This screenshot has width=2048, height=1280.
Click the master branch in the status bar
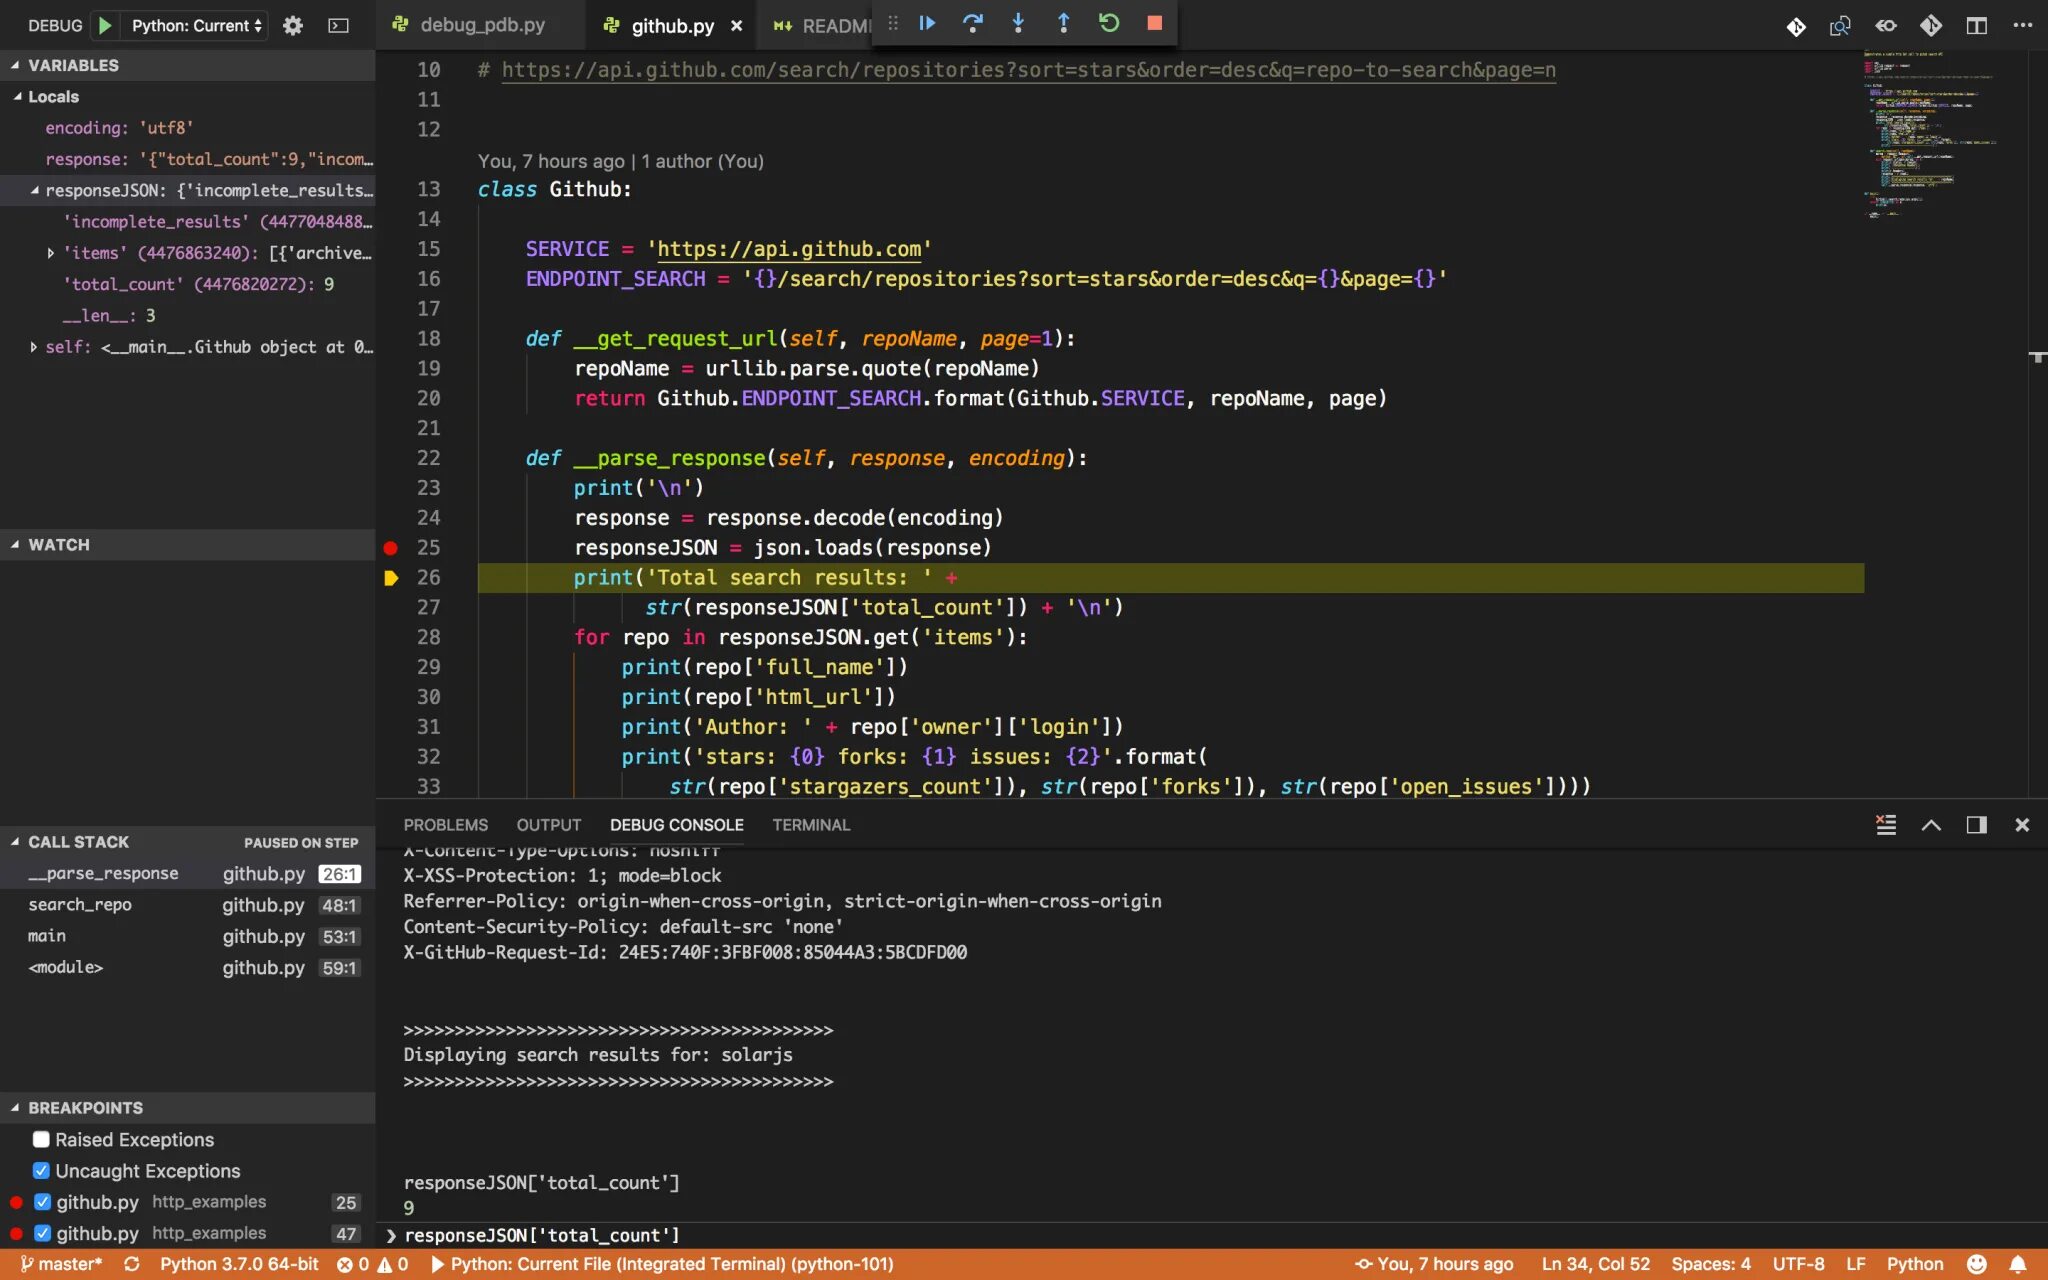point(62,1264)
